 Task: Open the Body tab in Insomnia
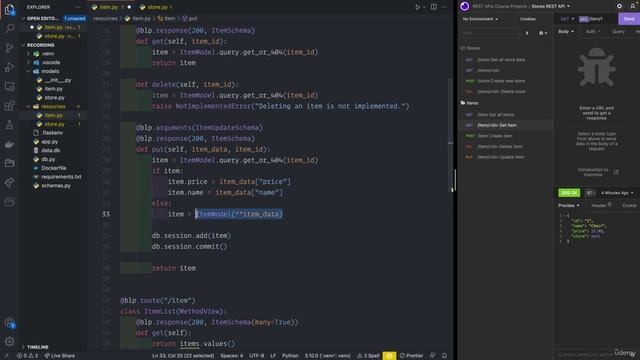[x=566, y=31]
